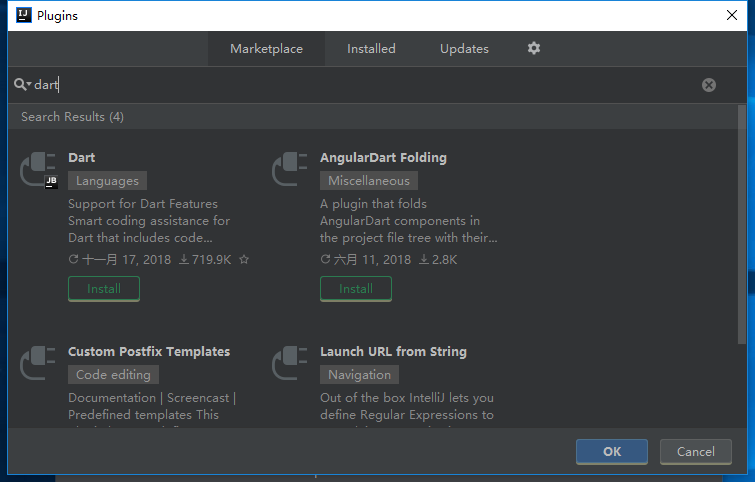
Task: Switch to the Installed tab
Action: tap(371, 48)
